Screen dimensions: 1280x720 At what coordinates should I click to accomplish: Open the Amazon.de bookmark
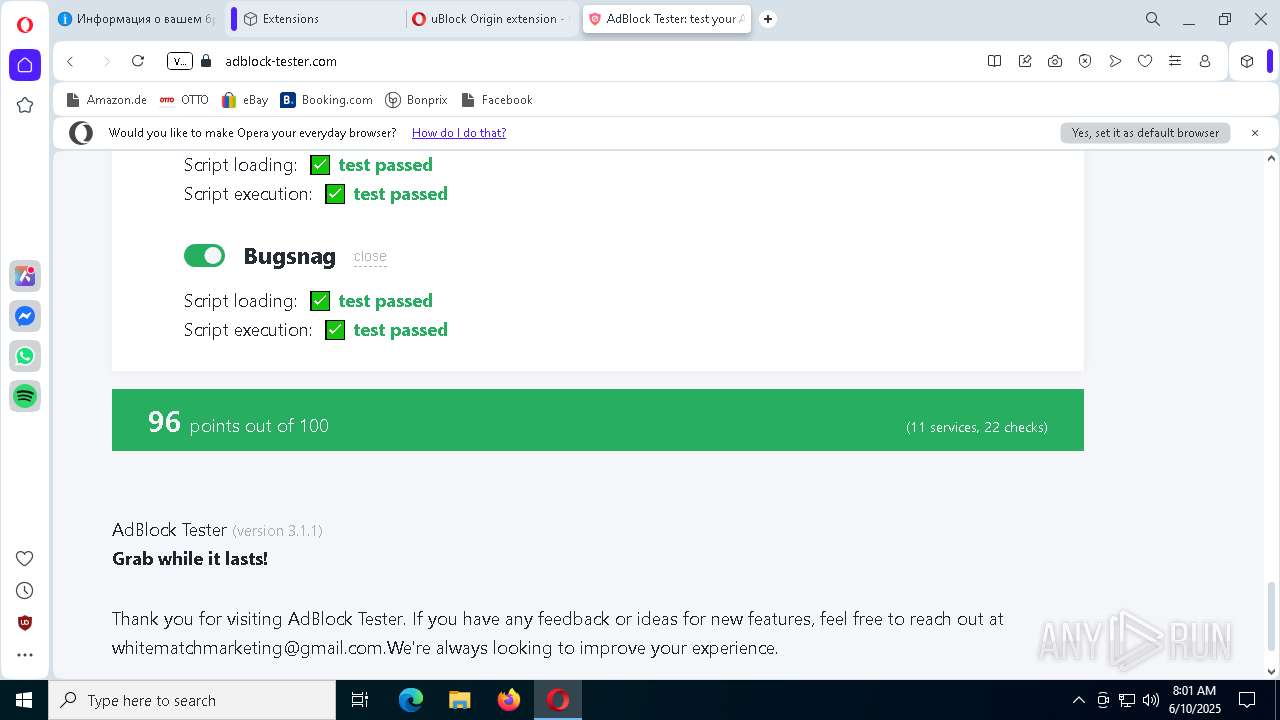point(106,100)
